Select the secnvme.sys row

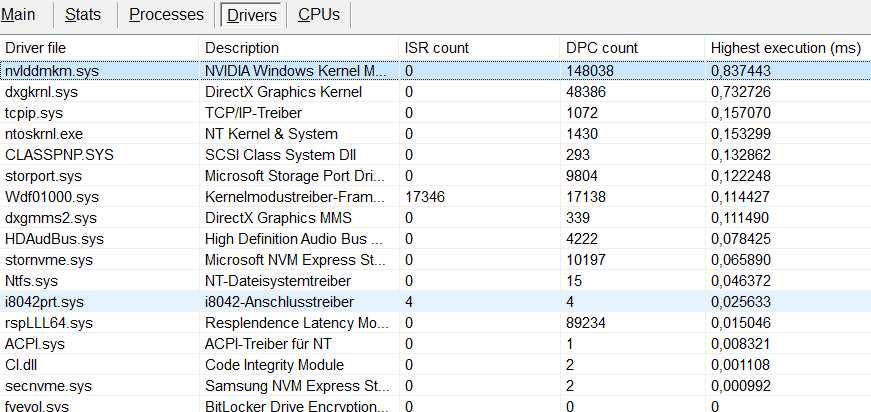436,386
